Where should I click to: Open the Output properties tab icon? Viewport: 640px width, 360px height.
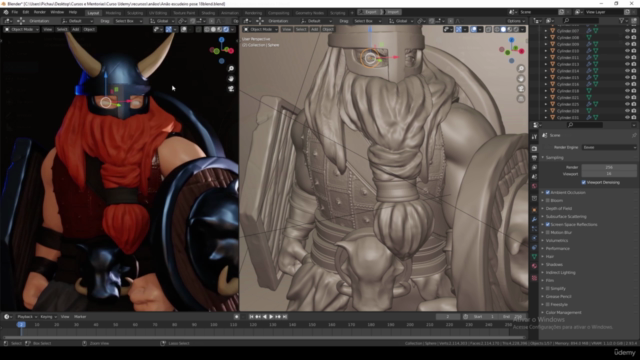point(534,158)
